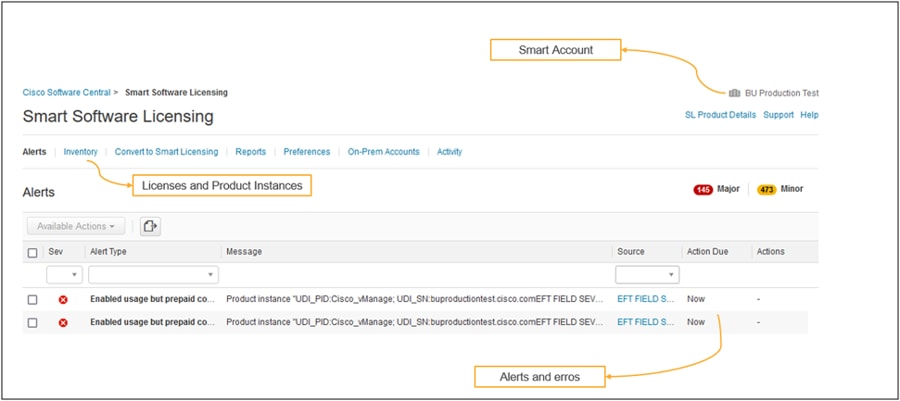This screenshot has height=401, width=900.
Task: Open the second row's EFT FIELD S... source link
Action: point(646,322)
